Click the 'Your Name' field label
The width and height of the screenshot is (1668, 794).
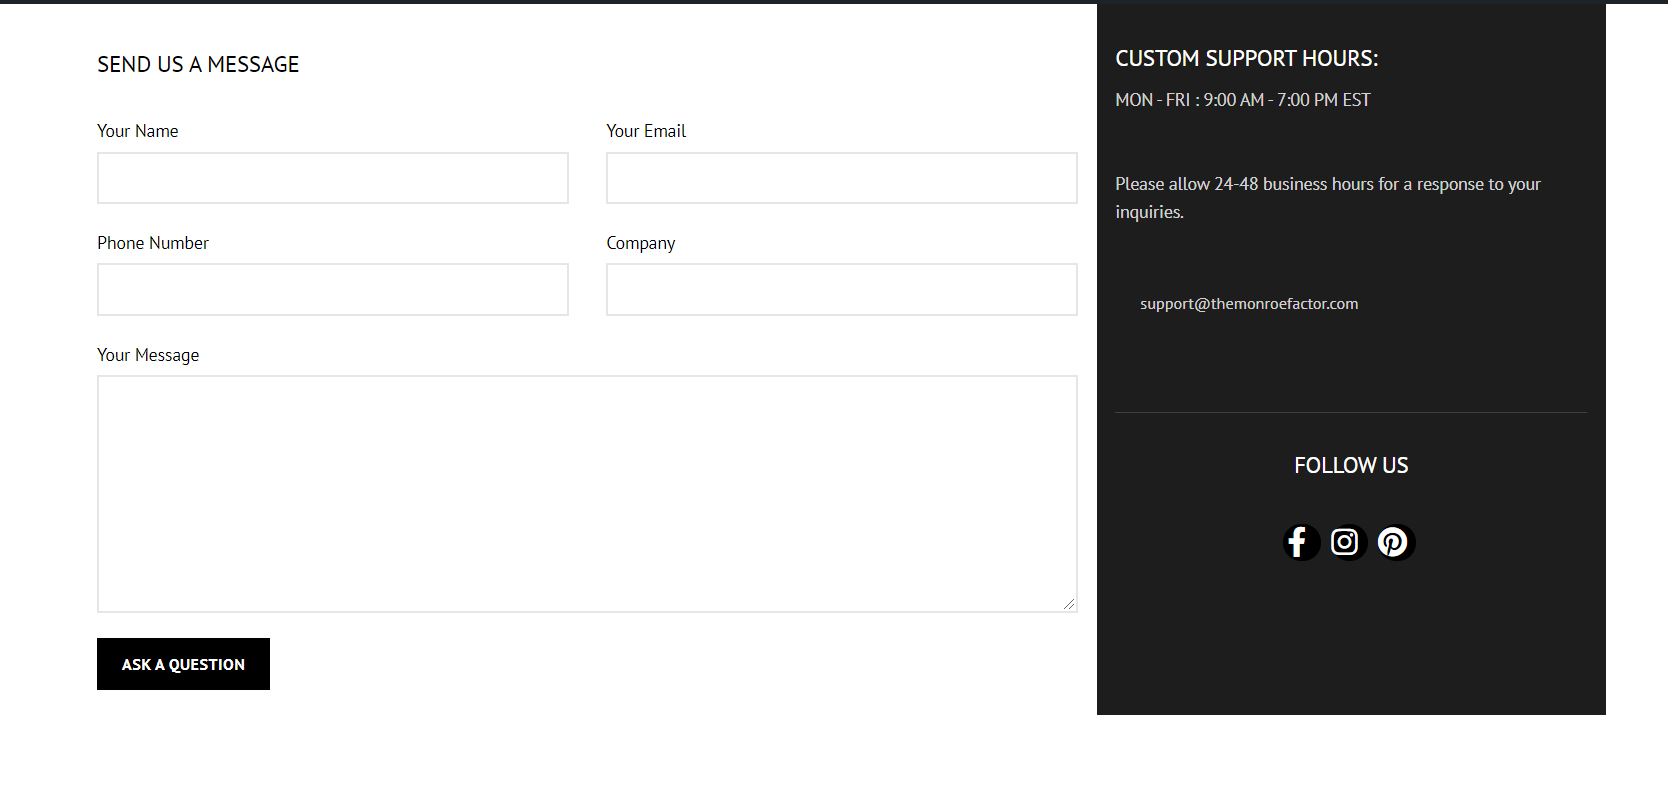[x=138, y=131]
